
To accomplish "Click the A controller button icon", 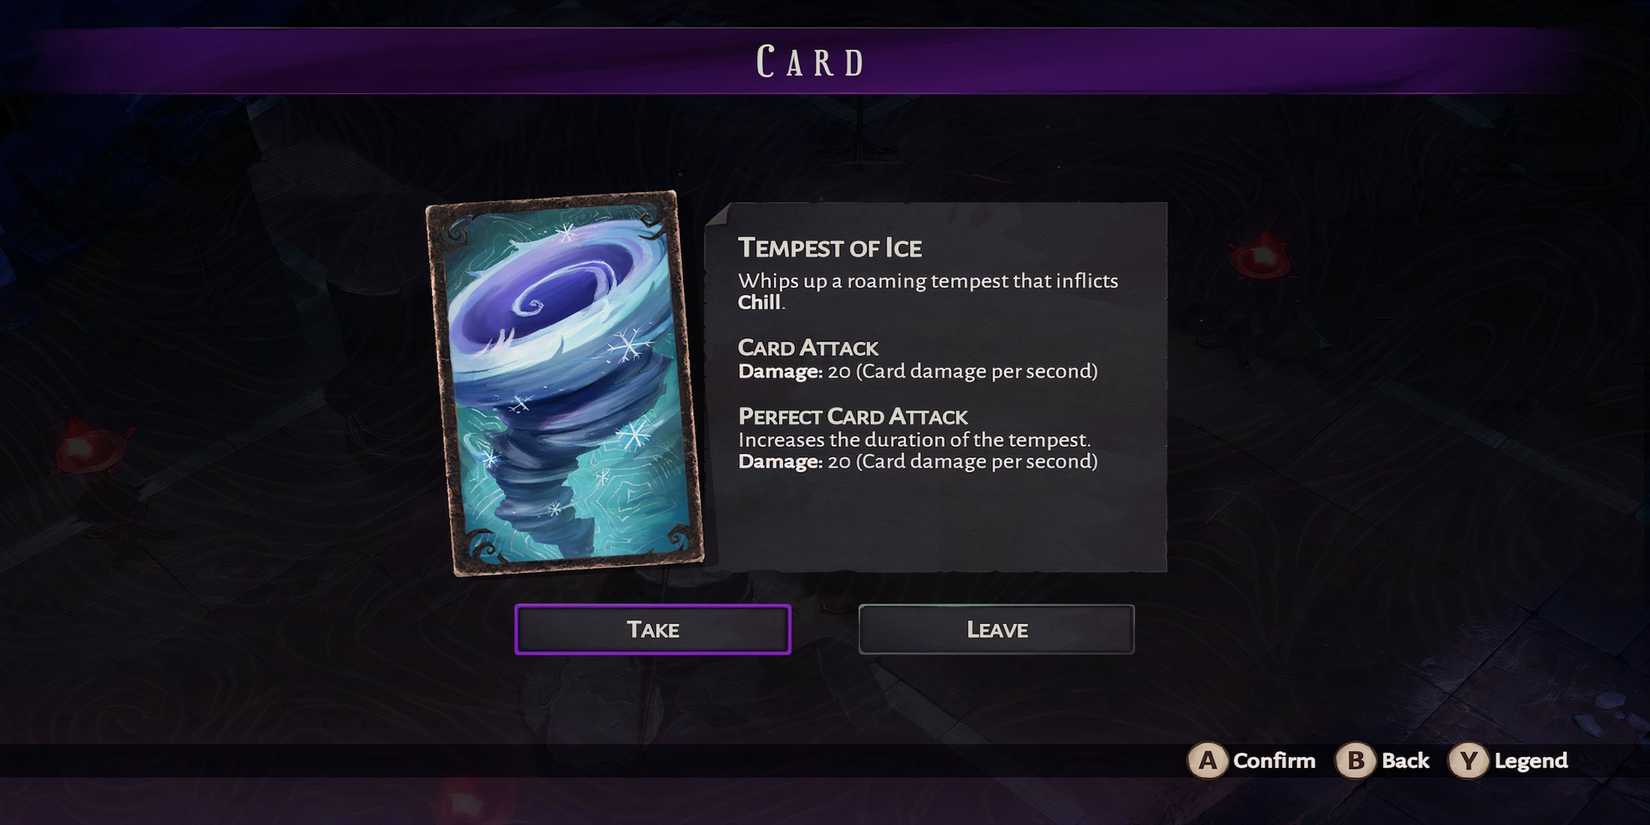I will pos(1207,761).
